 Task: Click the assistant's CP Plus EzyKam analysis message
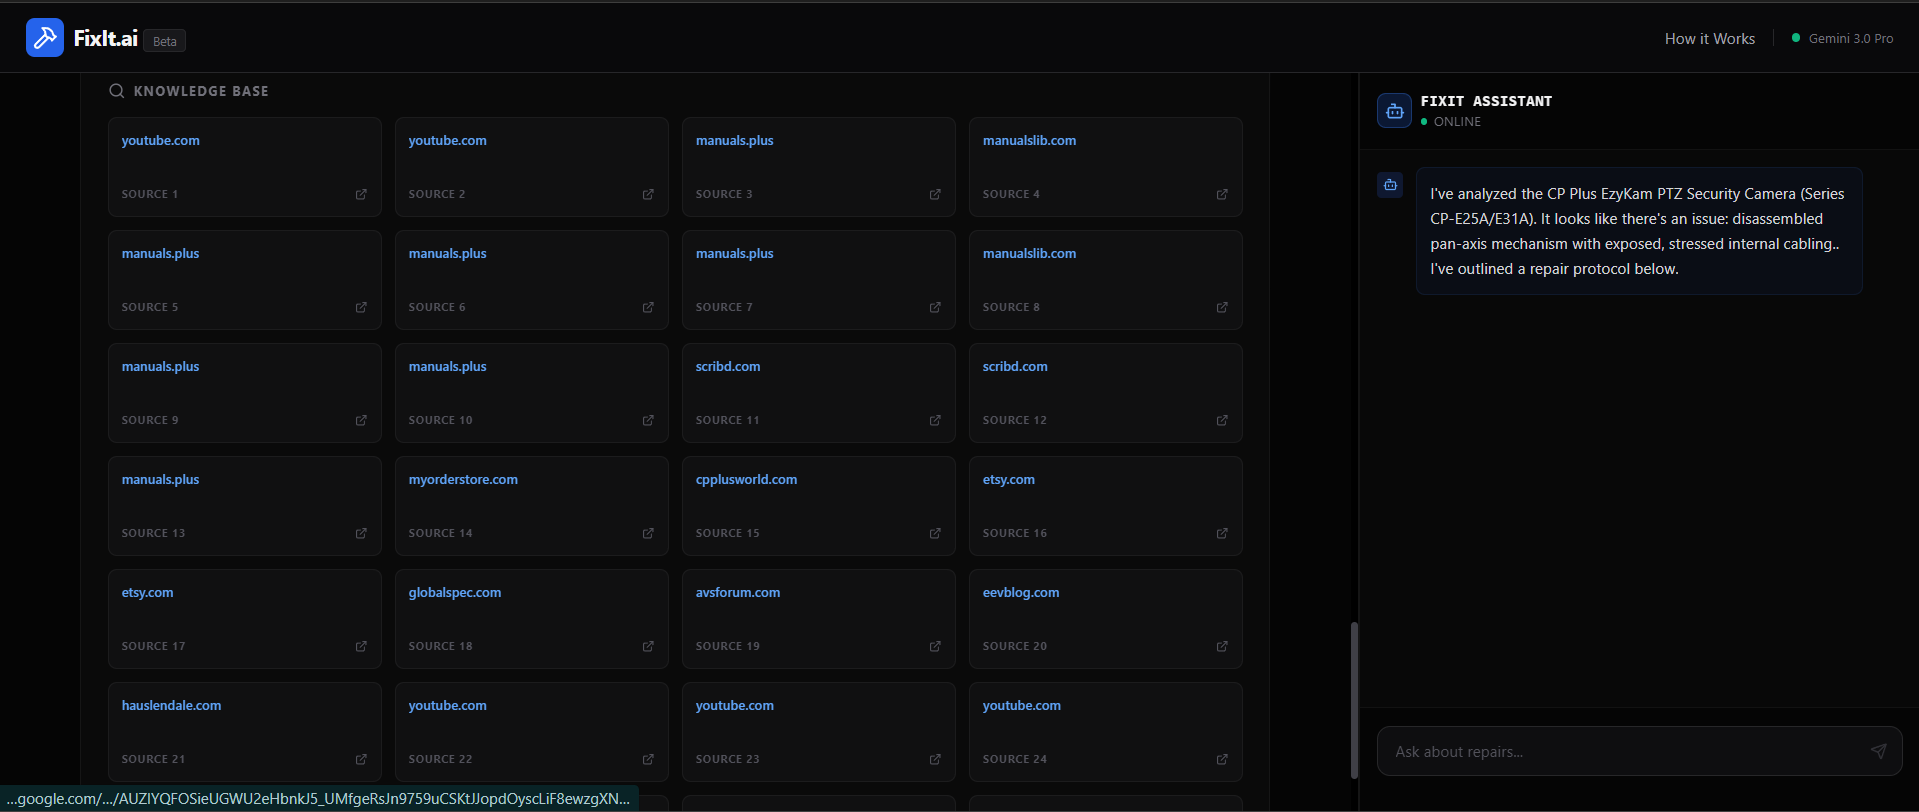1639,231
